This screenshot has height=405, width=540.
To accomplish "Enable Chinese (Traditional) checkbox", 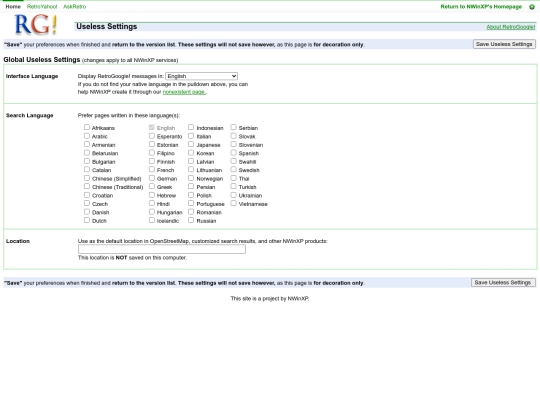I will pos(87,186).
